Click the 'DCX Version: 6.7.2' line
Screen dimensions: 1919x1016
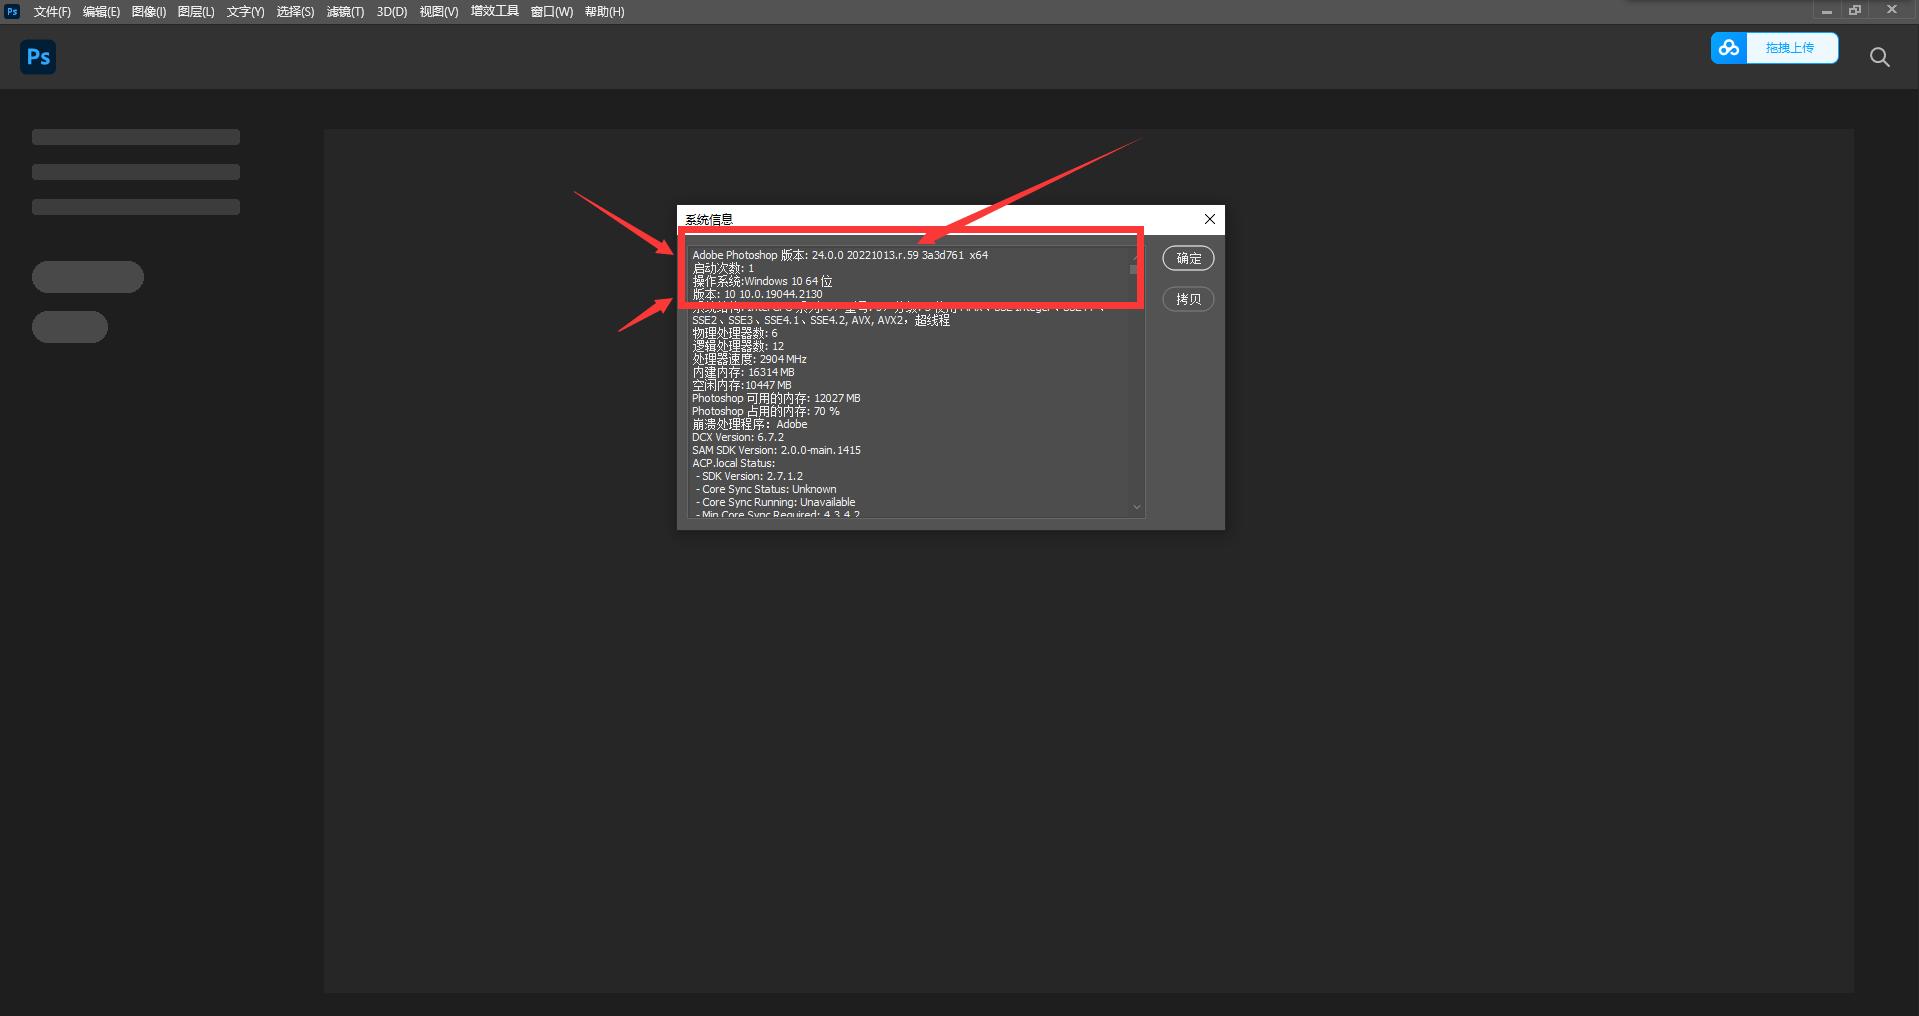click(738, 437)
